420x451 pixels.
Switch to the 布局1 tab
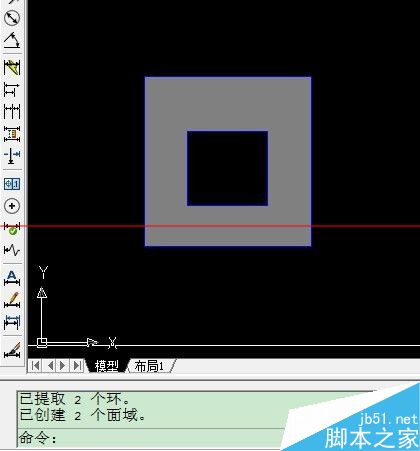149,366
